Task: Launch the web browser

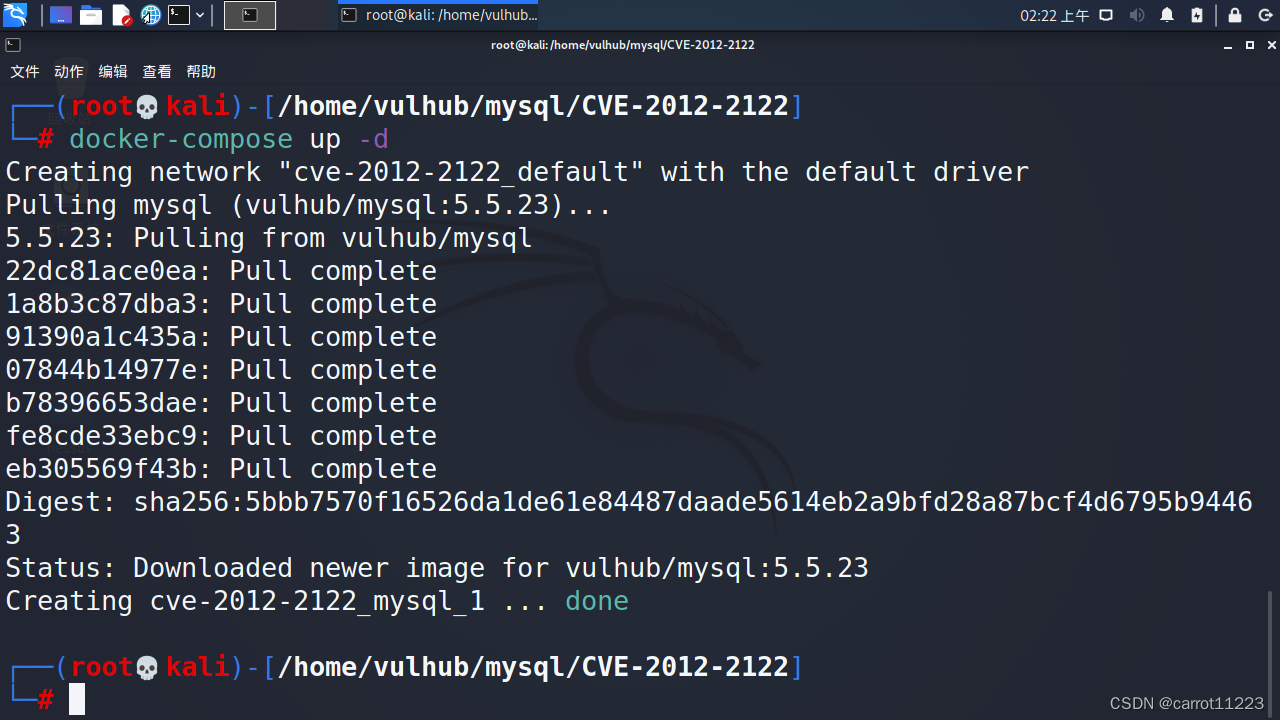Action: (x=150, y=14)
